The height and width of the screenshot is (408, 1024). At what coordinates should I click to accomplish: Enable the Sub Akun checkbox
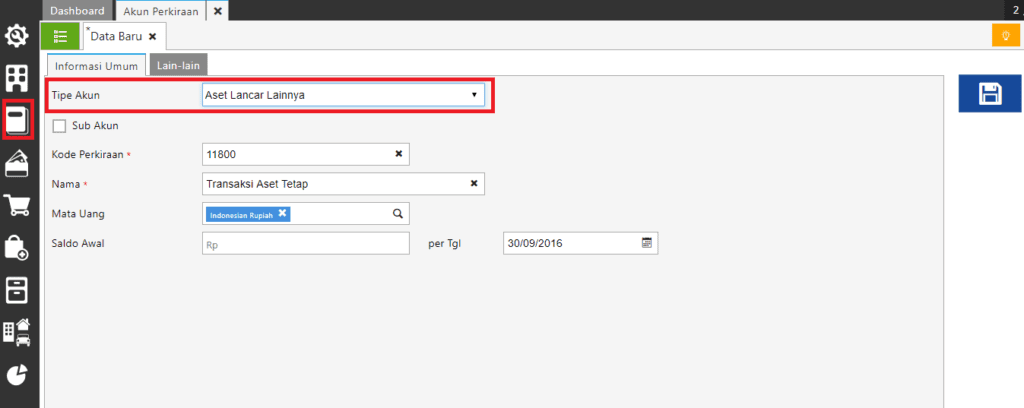pos(59,126)
